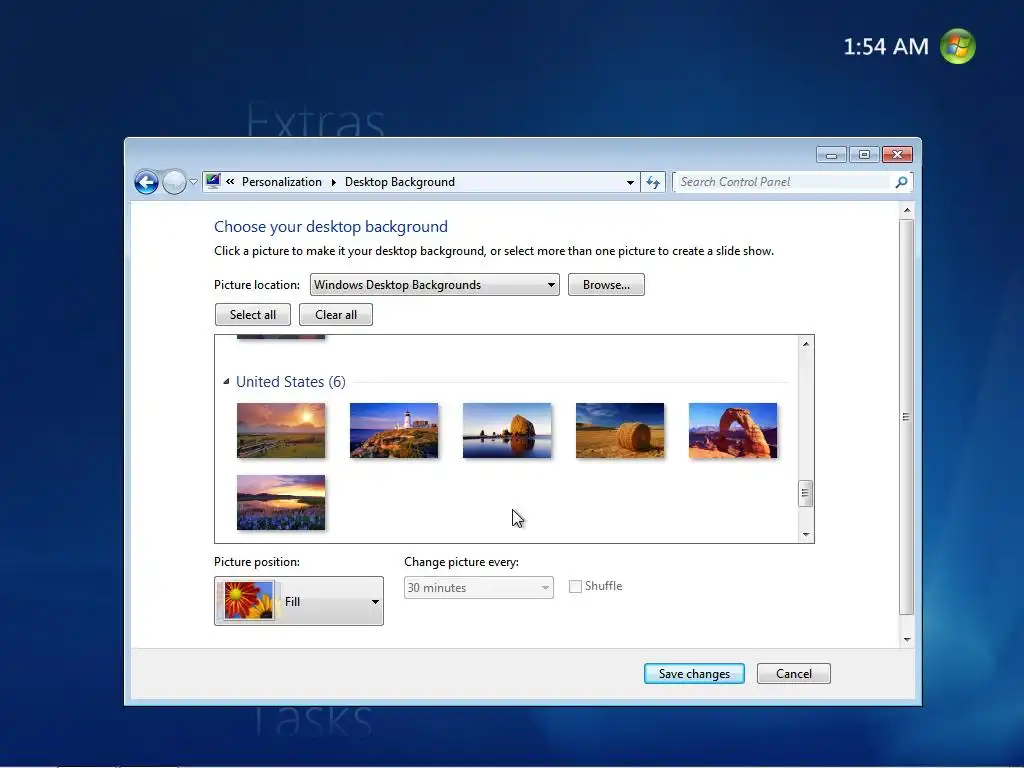Click the picture list scroll down arrow
Screen dimensions: 1024x768
pyautogui.click(x=806, y=535)
